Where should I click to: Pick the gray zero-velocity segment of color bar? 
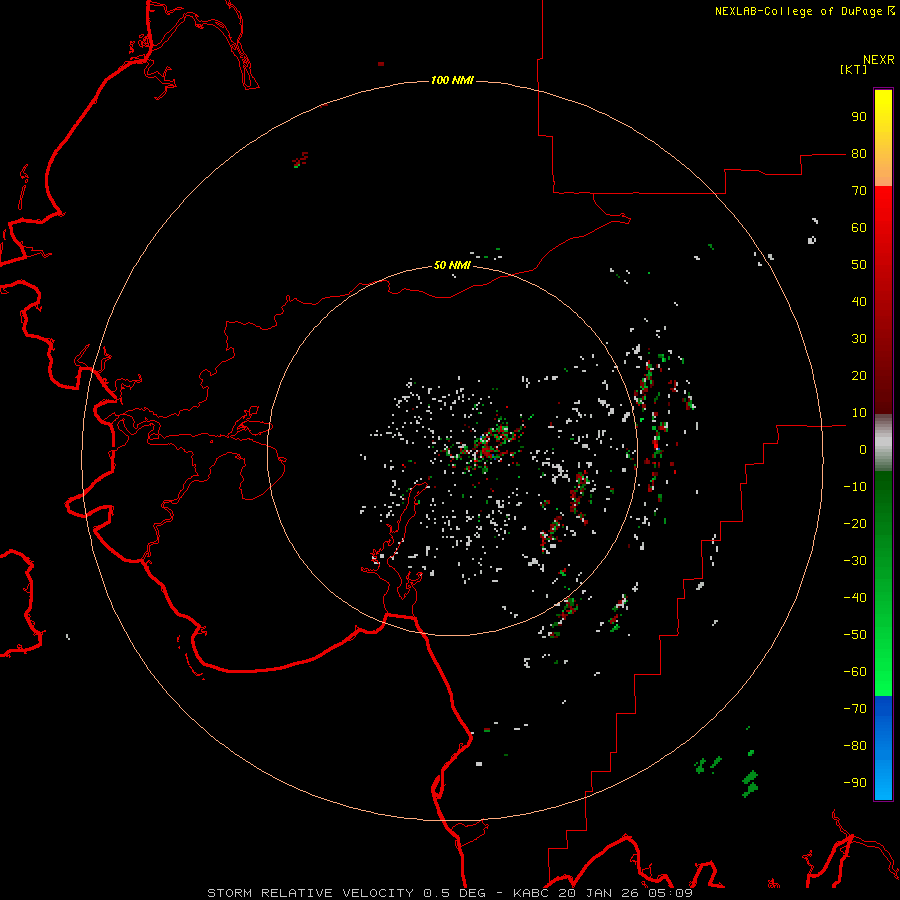883,443
